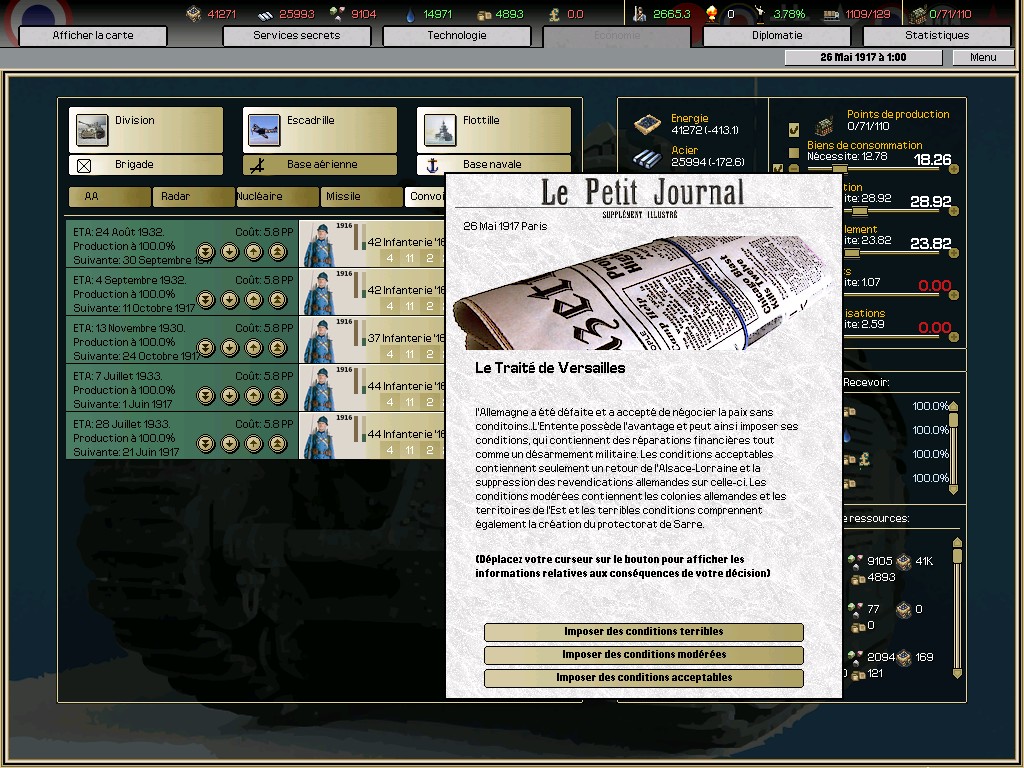
Task: Open the Services secrets screen
Action: click(296, 35)
